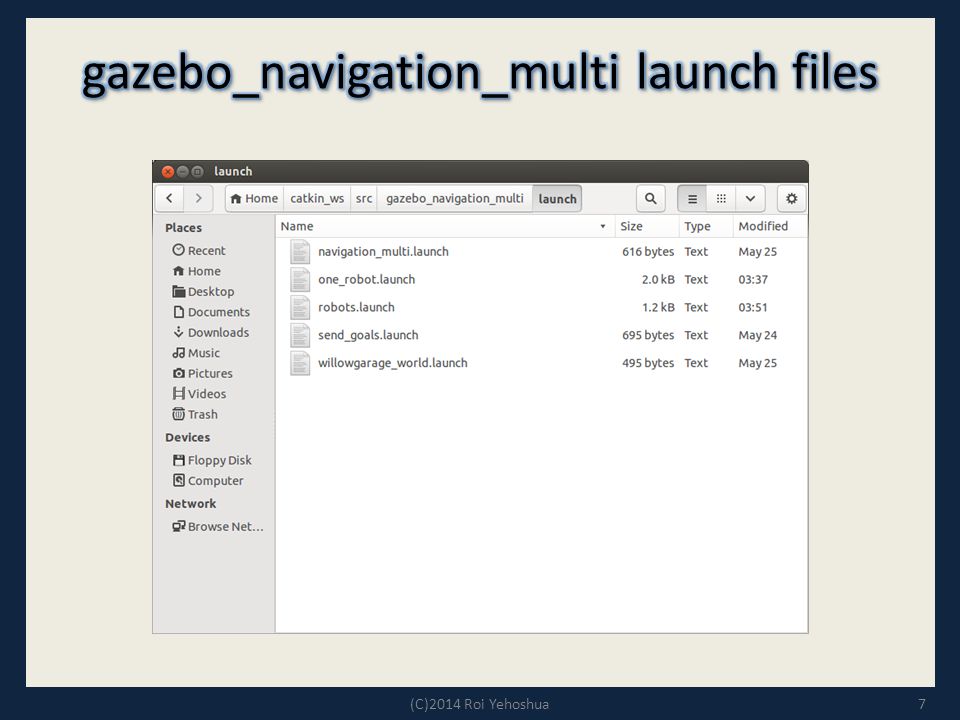Go back with the left arrow button

click(x=170, y=198)
